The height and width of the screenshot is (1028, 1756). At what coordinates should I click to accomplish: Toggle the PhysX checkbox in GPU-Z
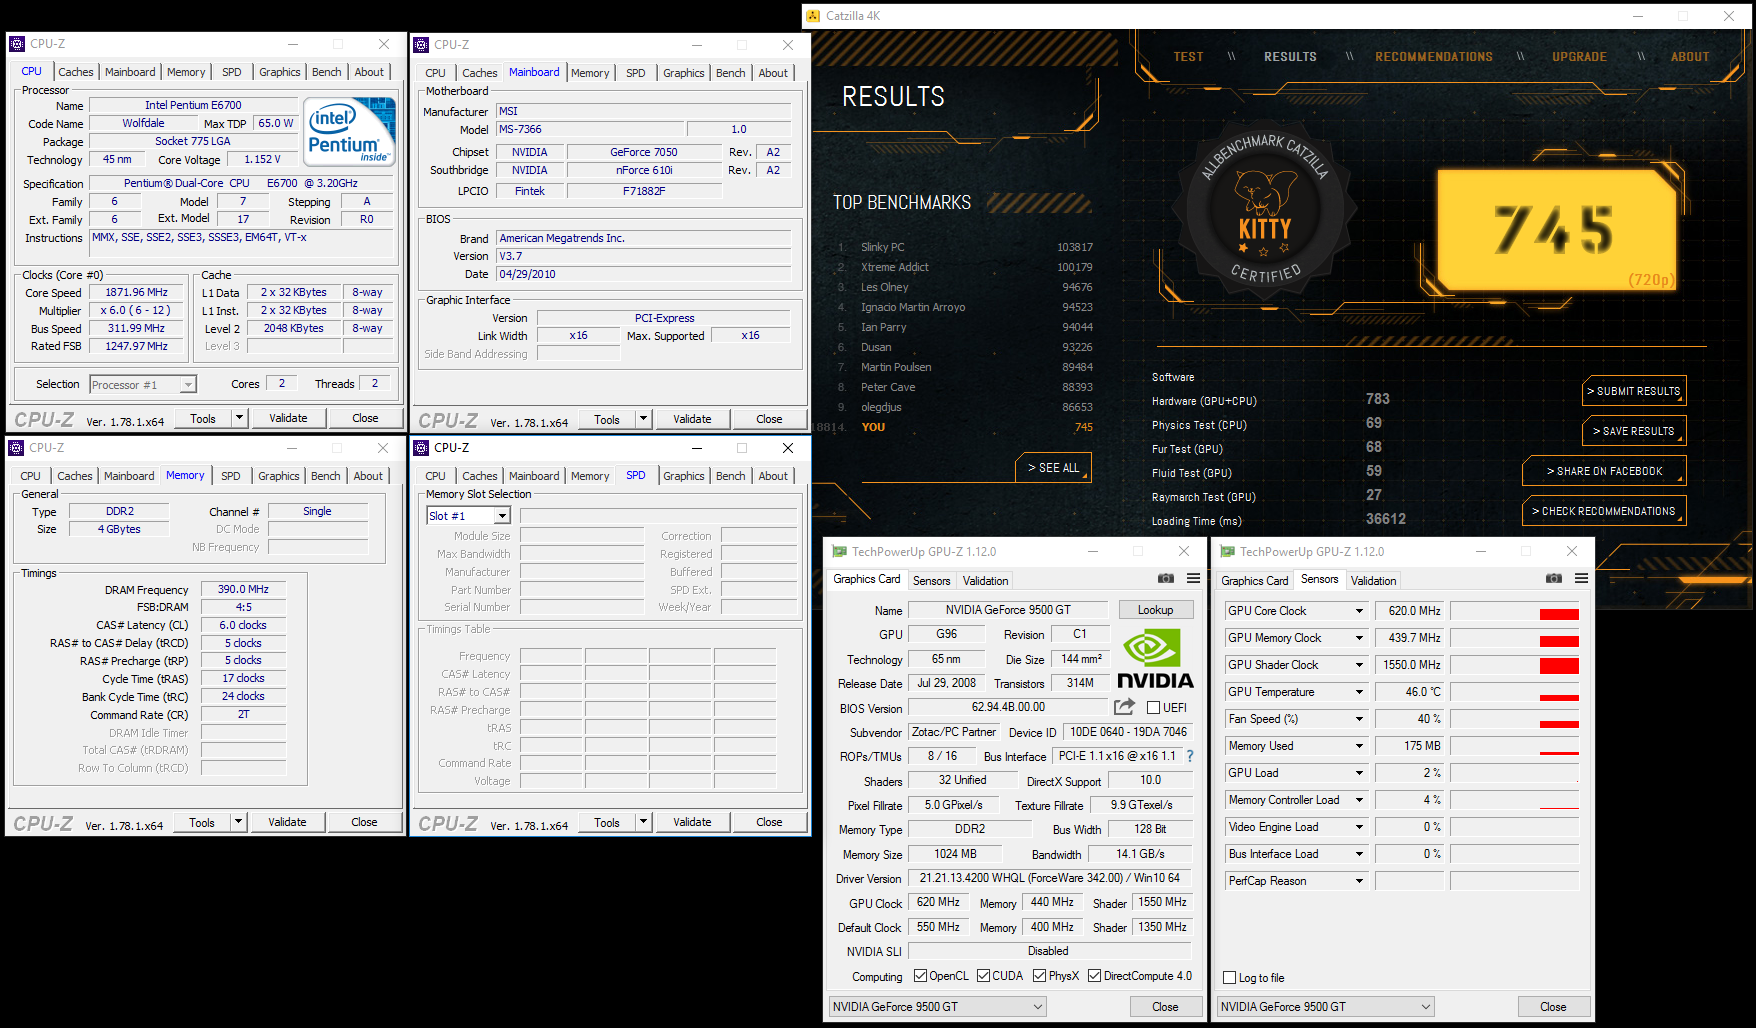click(1040, 976)
